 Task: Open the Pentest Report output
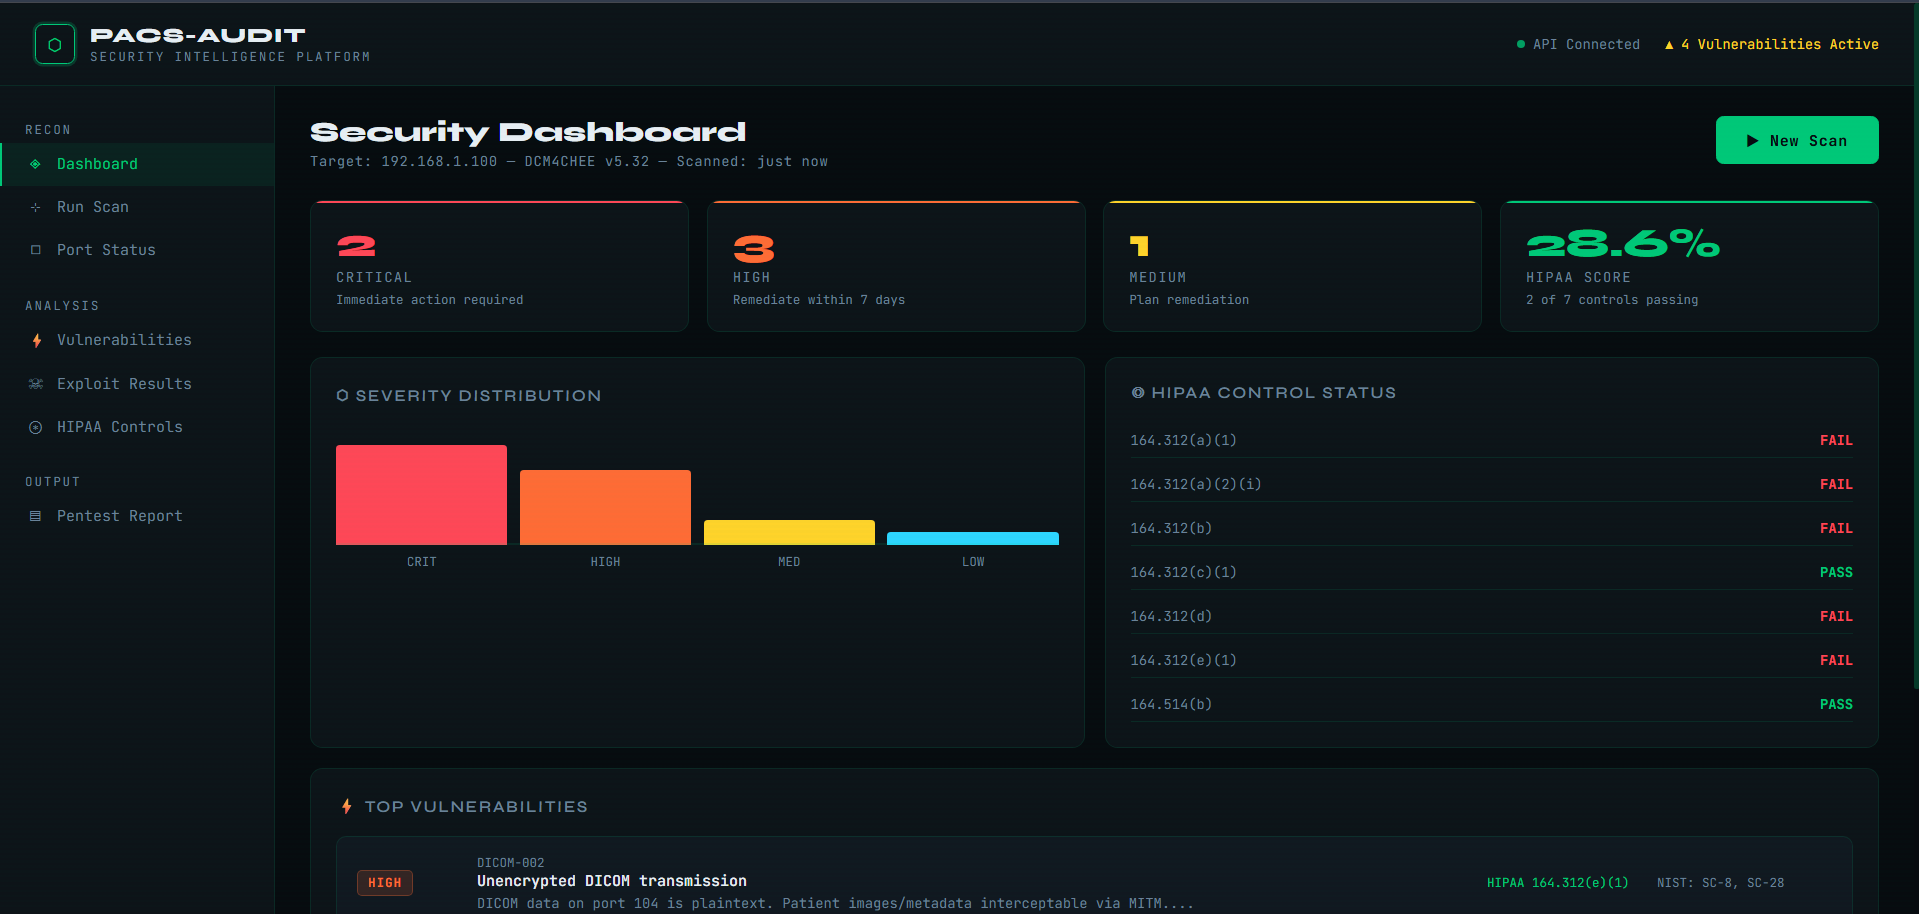click(138, 516)
